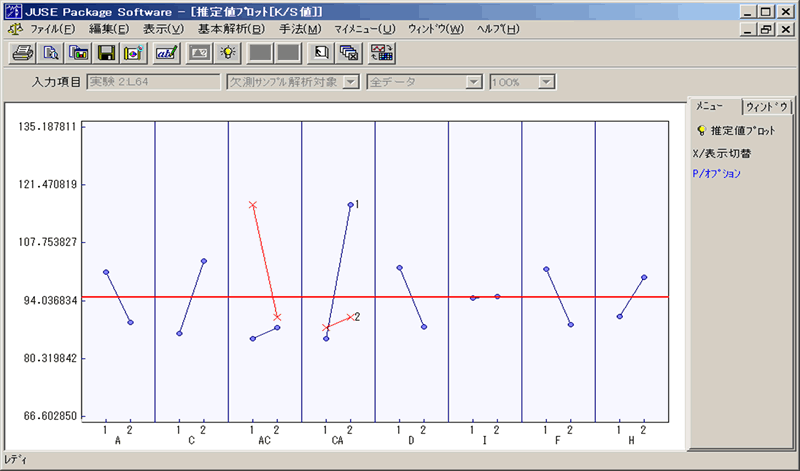The width and height of the screenshot is (800, 471).
Task: Click factor label H on x-axis
Action: tap(631, 440)
